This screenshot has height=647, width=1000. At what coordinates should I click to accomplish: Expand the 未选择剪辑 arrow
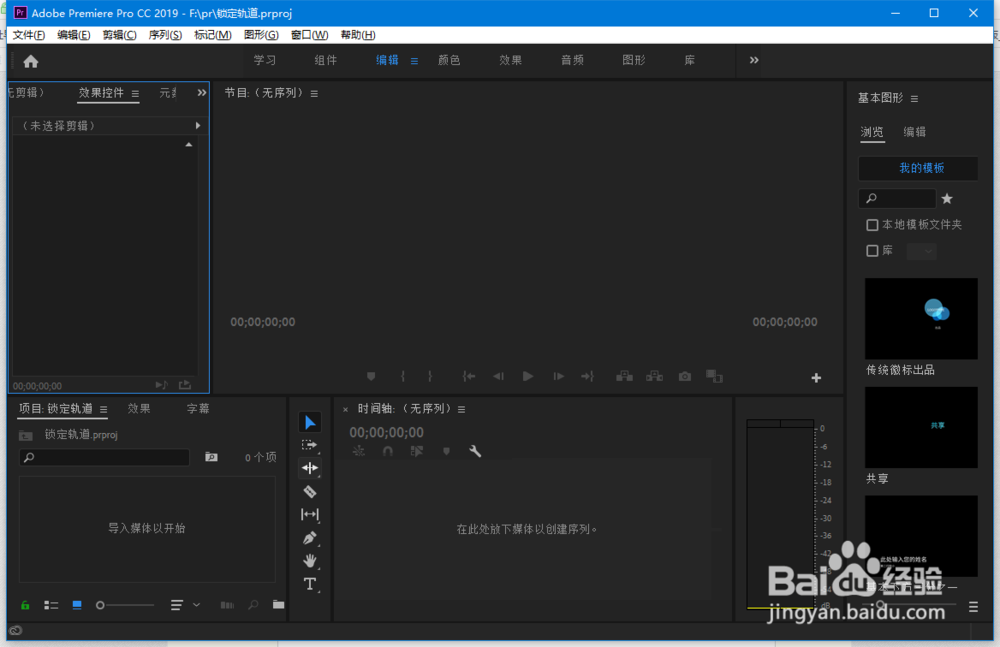click(198, 126)
